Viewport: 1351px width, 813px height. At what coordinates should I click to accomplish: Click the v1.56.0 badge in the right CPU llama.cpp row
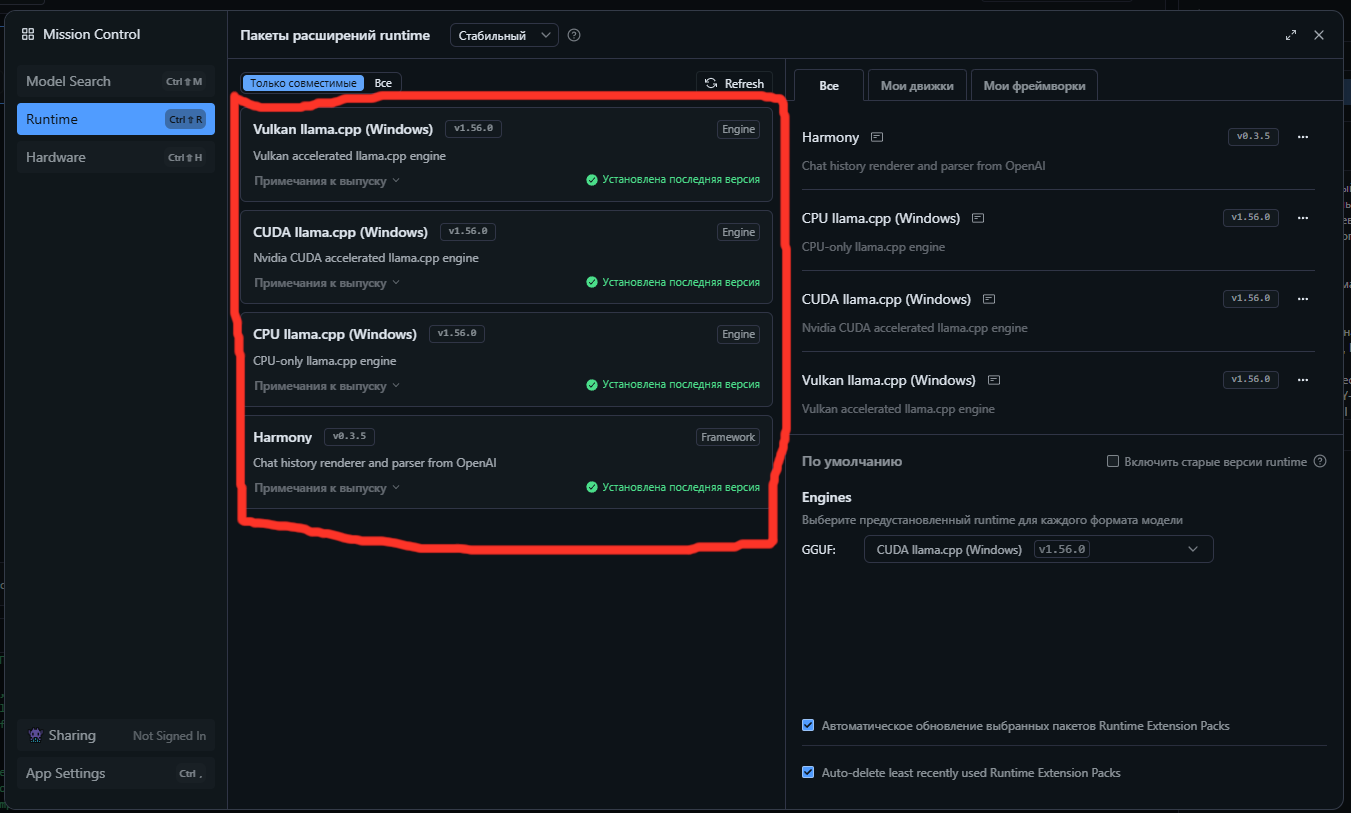pyautogui.click(x=1251, y=218)
